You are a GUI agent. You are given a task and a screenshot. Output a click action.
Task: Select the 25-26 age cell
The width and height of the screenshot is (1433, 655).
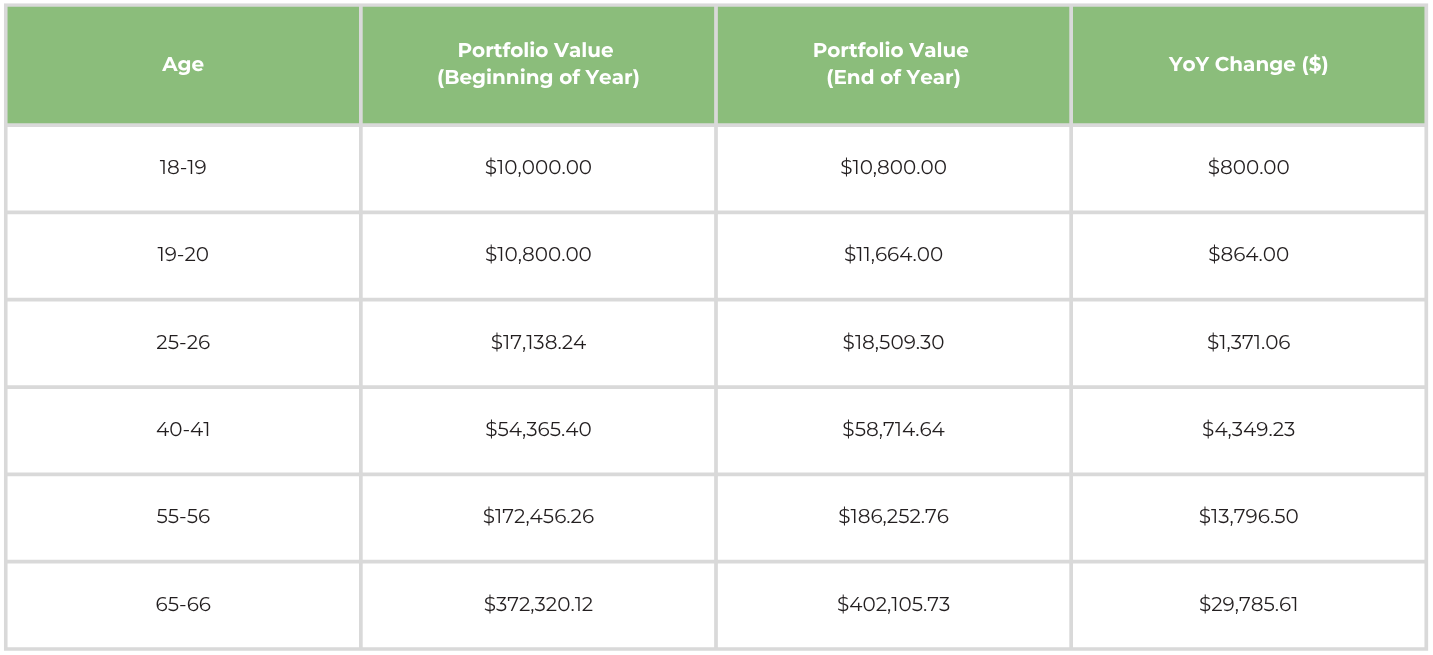click(x=183, y=343)
